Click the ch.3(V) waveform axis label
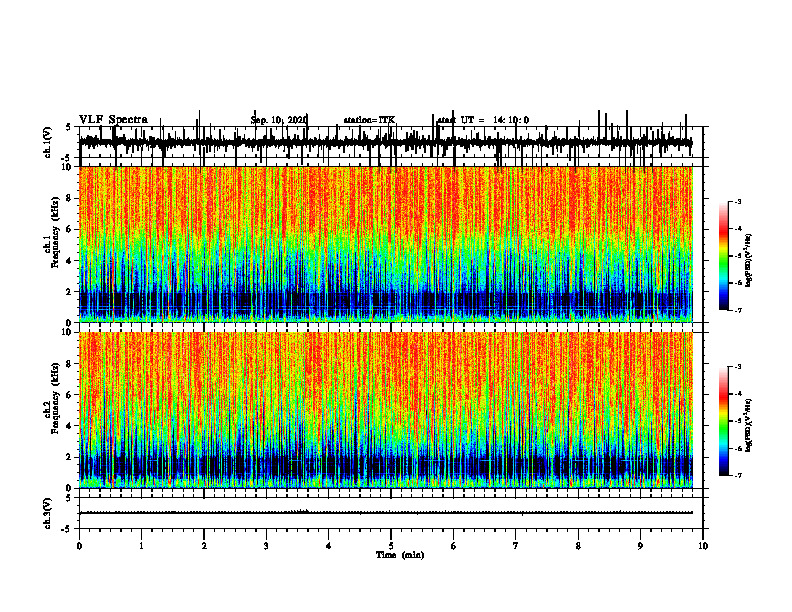 pos(48,513)
